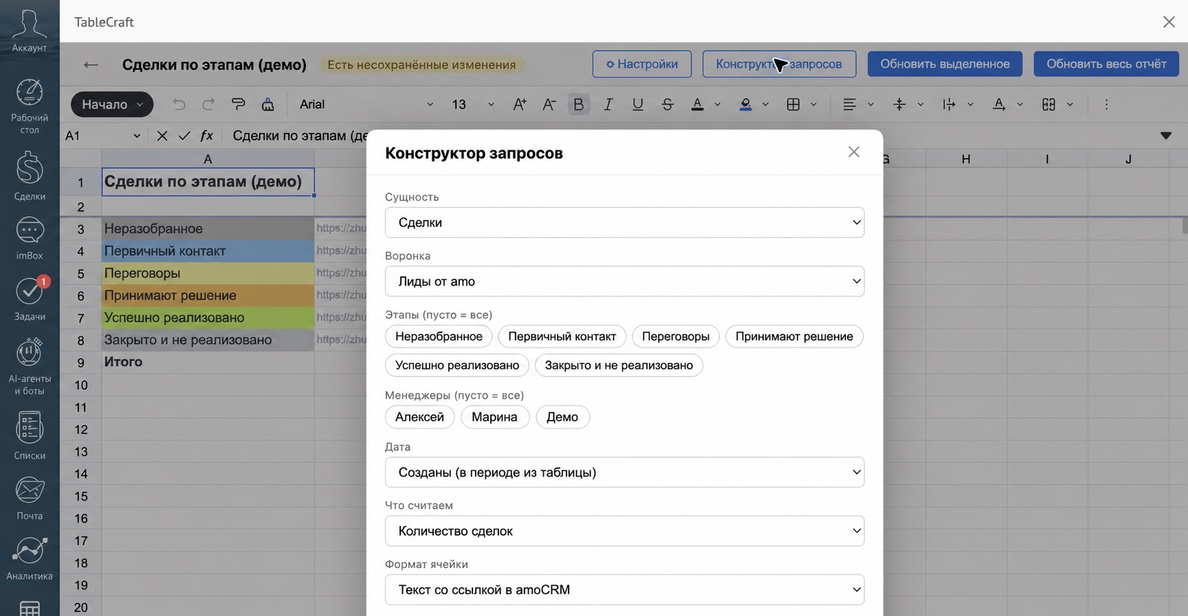Screen dimensions: 1188x616
Task: Click the text rotation icon
Action: [x=999, y=105]
